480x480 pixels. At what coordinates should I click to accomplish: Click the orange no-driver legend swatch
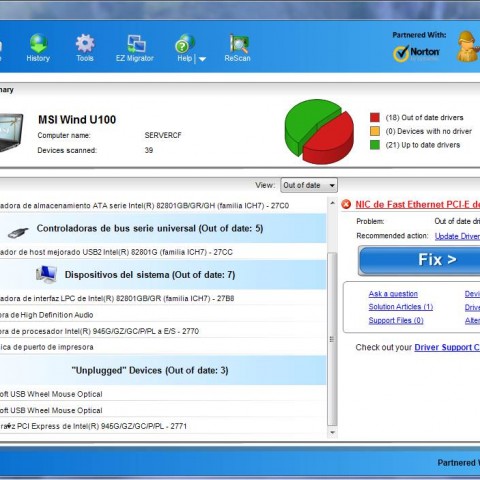pyautogui.click(x=375, y=131)
